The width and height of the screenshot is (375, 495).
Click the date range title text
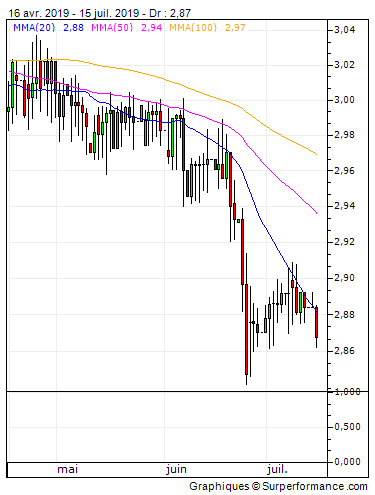click(x=100, y=13)
